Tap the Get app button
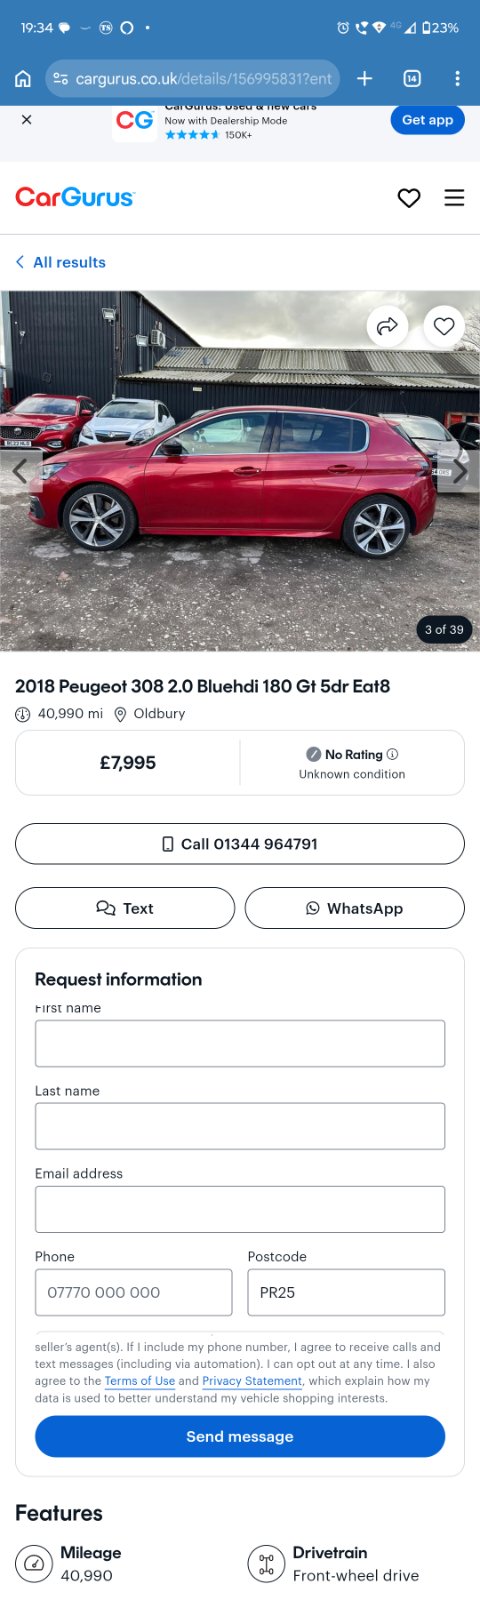Image resolution: width=480 pixels, height=1600 pixels. 427,120
